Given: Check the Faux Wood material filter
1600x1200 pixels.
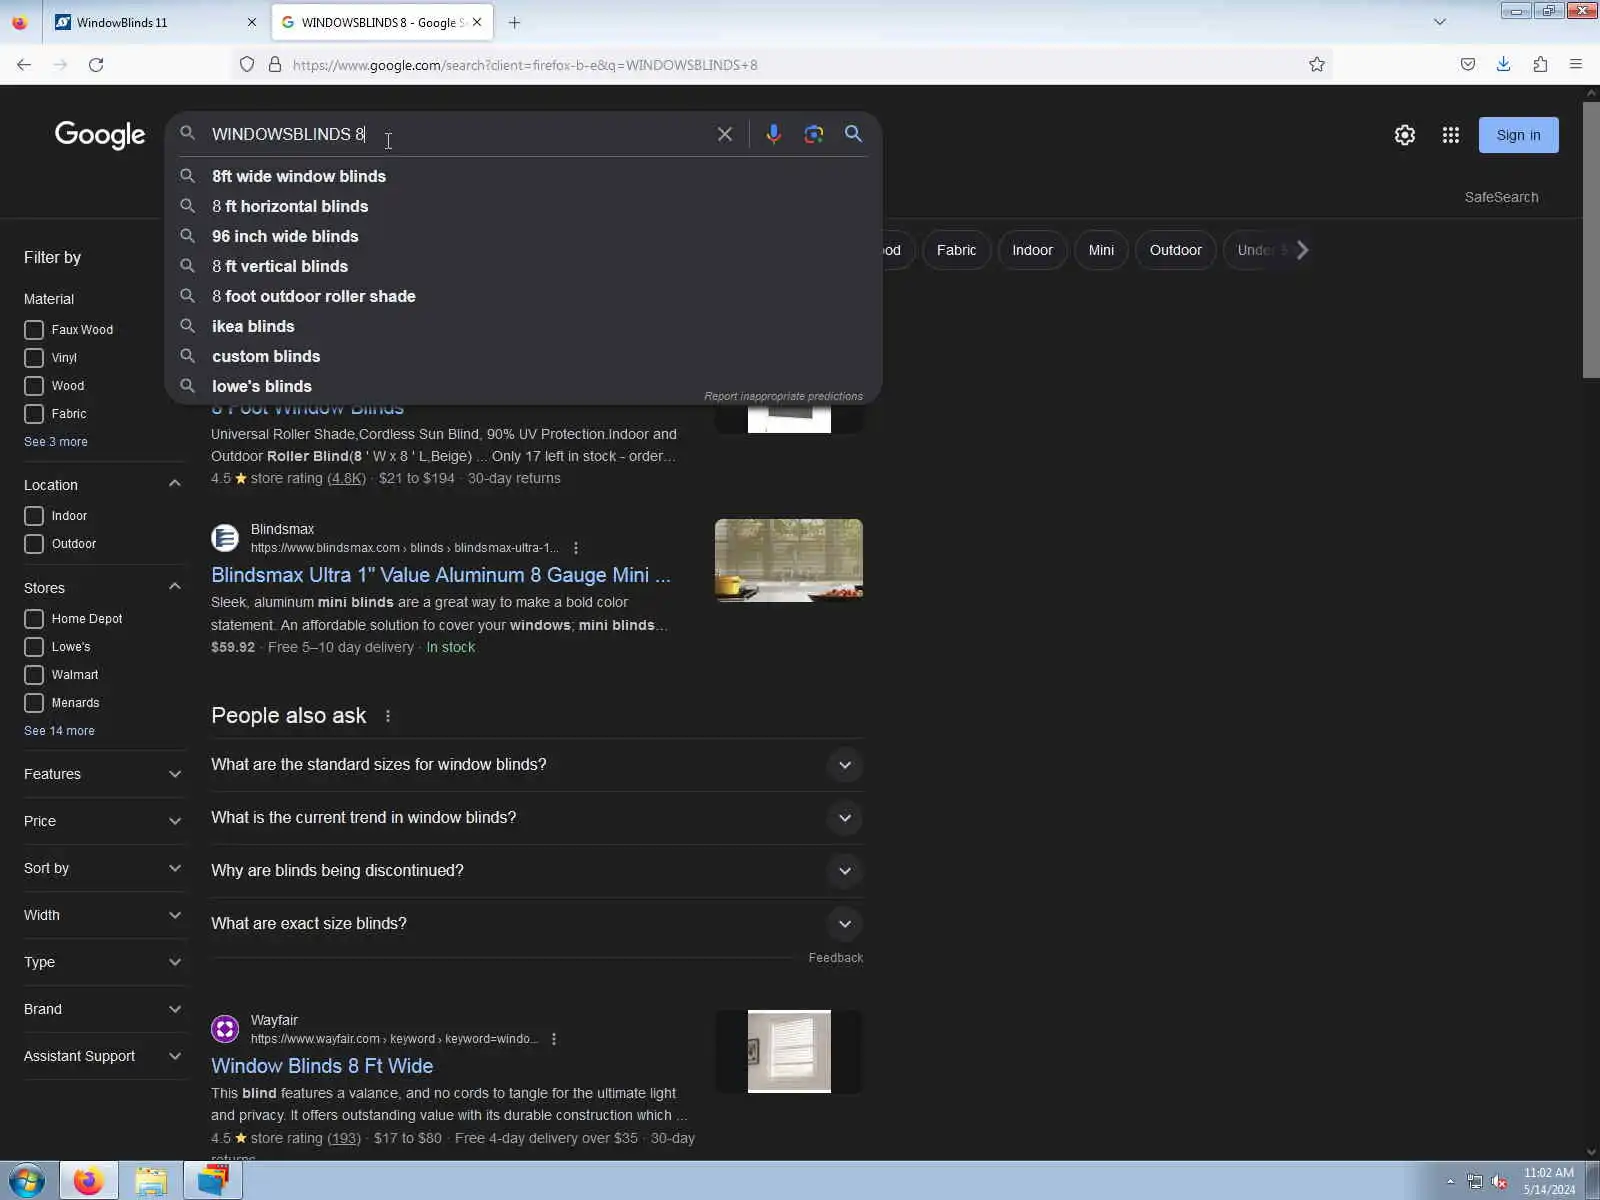Looking at the screenshot, I should [x=34, y=330].
